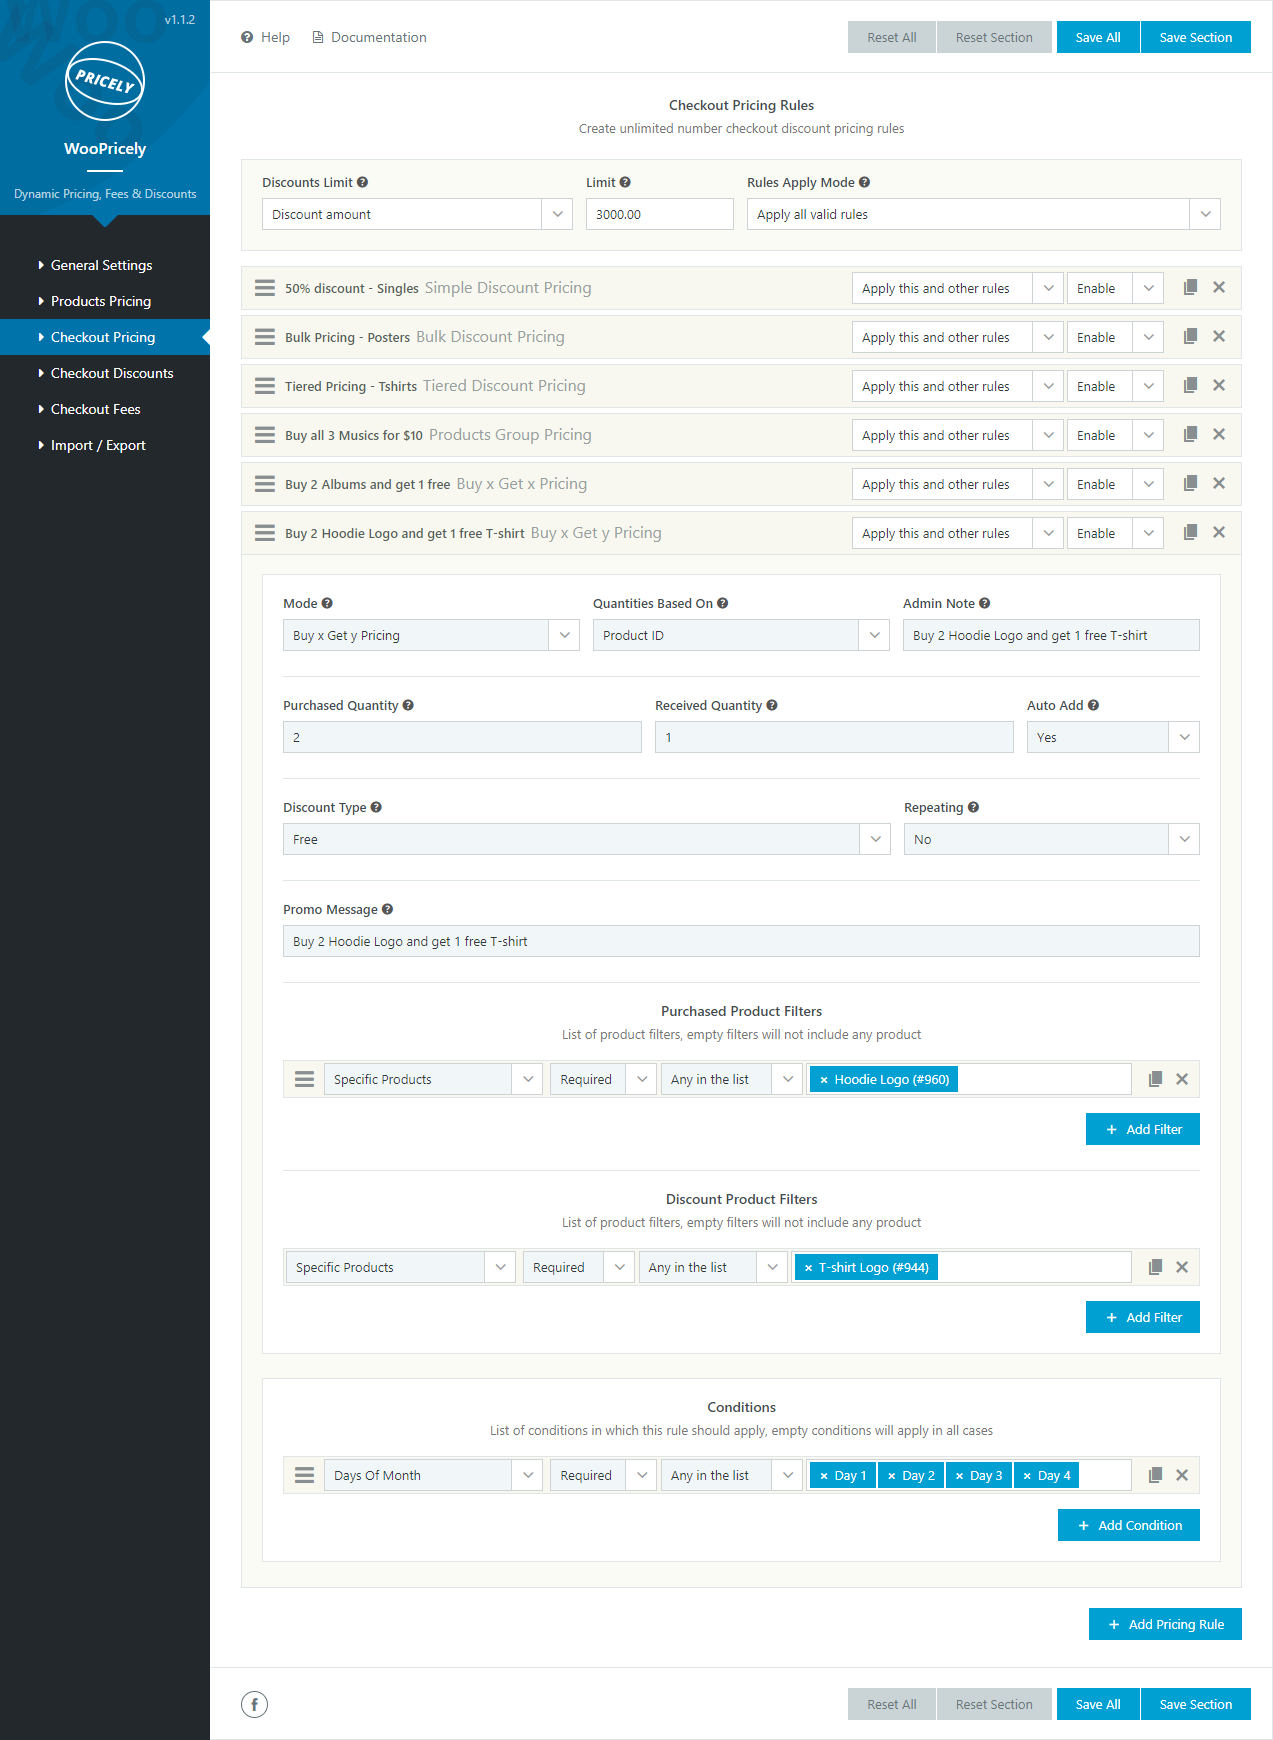Remove Hoodie Logo (#960) tag
This screenshot has width=1273, height=1740.
[824, 1080]
